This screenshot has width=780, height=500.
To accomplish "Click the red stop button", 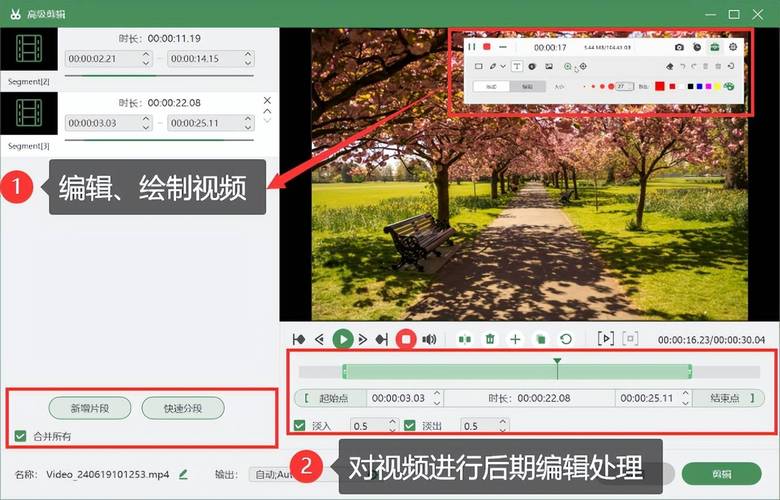I will tap(406, 339).
